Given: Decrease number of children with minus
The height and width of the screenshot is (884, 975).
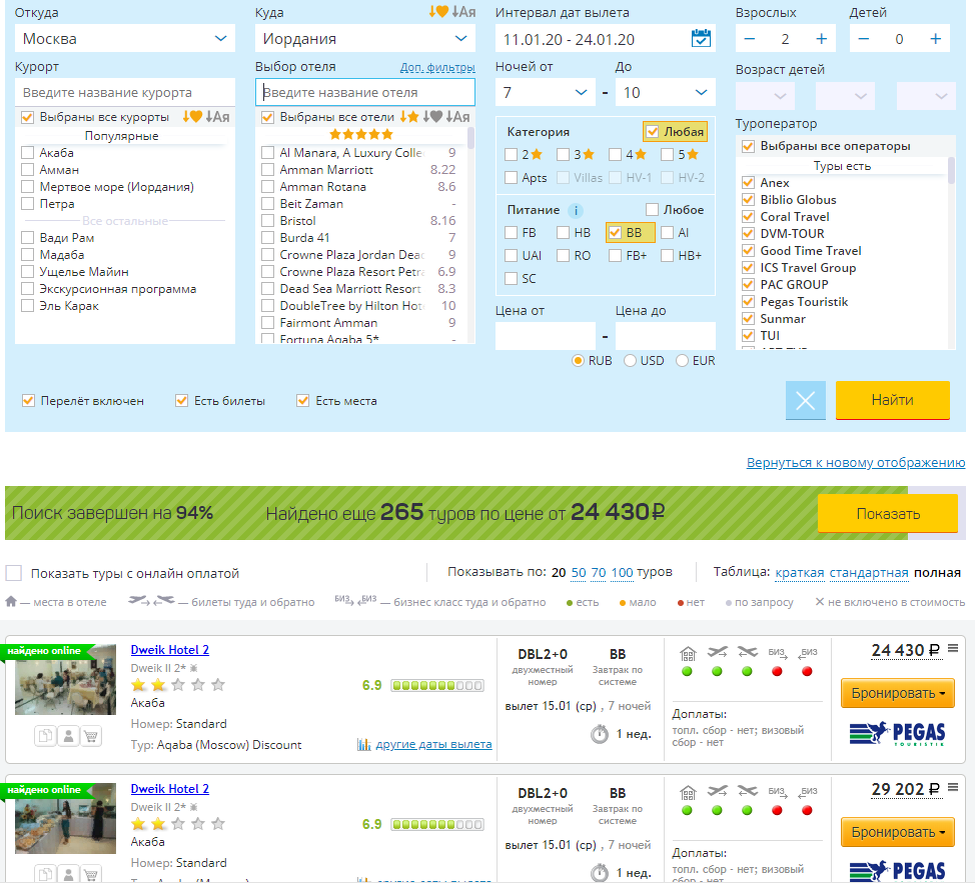Looking at the screenshot, I should [864, 39].
